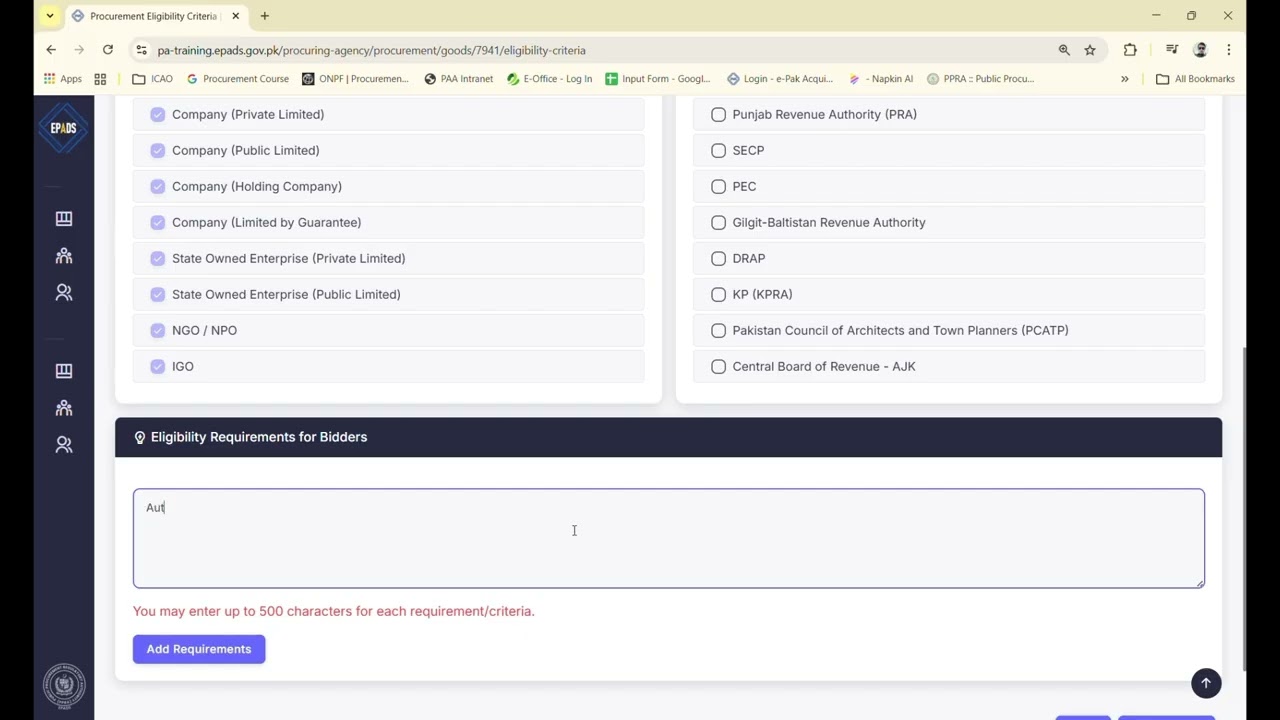Click the Add Requirements button
1280x720 pixels.
[x=199, y=649]
